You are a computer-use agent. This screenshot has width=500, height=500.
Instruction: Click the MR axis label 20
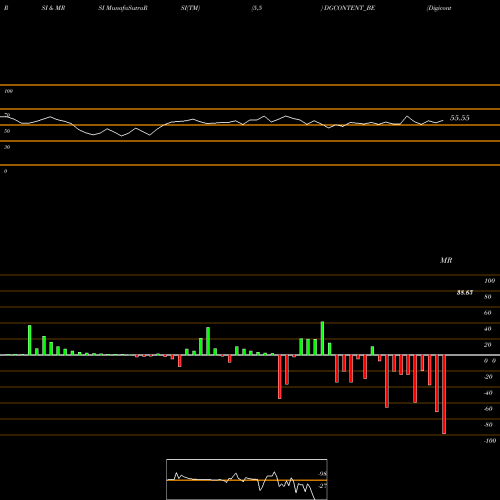(x=488, y=345)
